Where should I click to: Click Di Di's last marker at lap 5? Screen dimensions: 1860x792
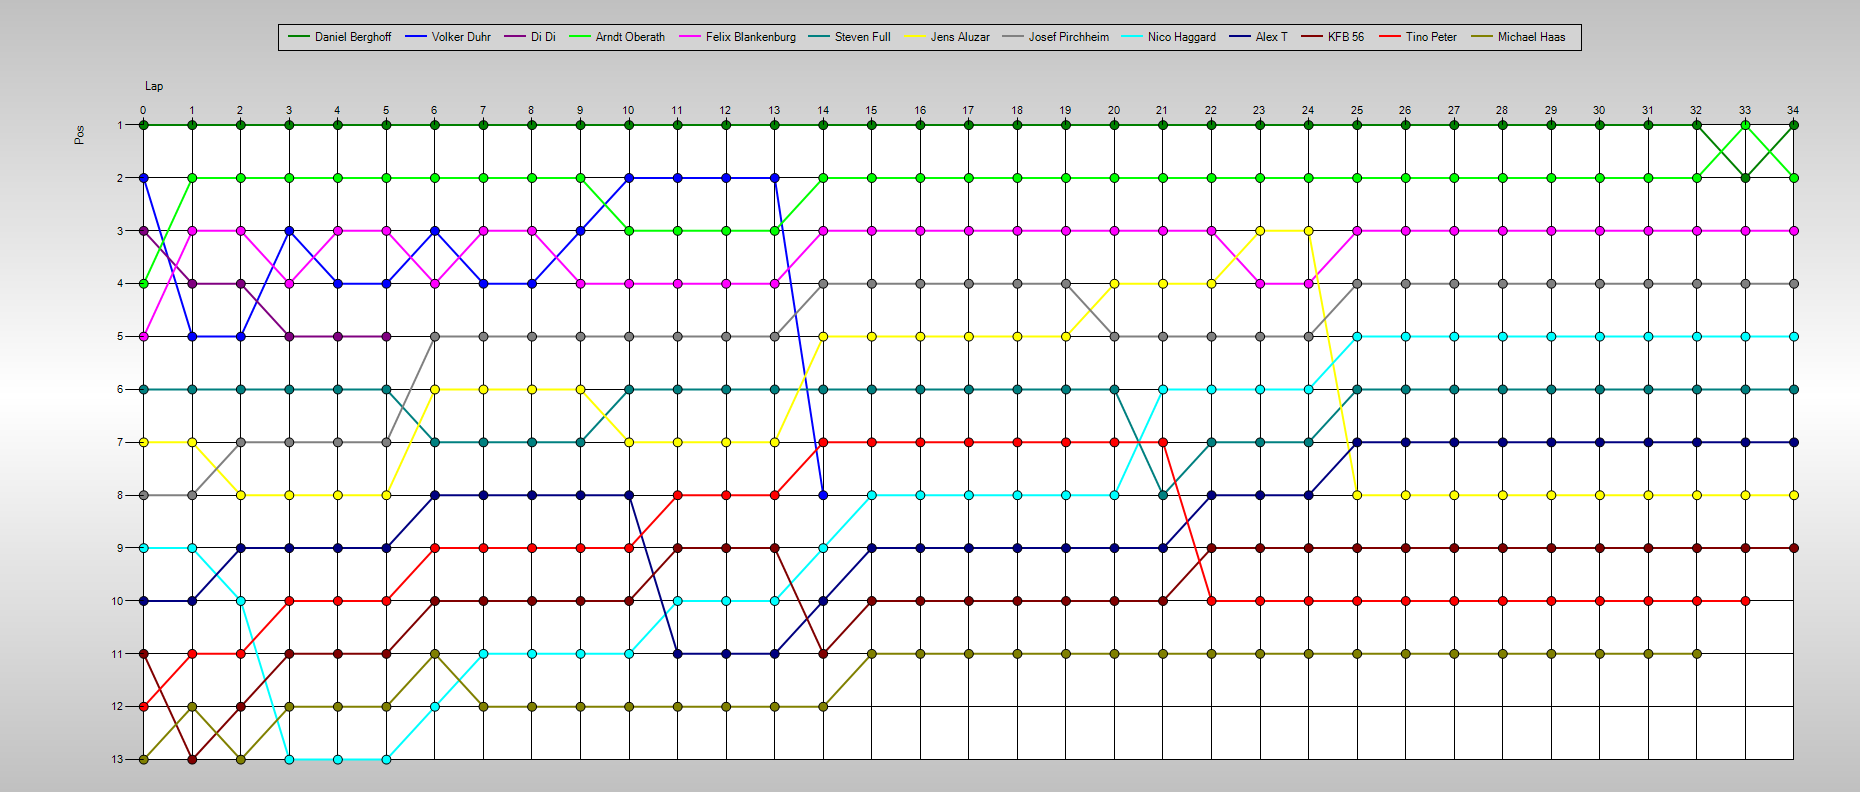[x=386, y=336]
